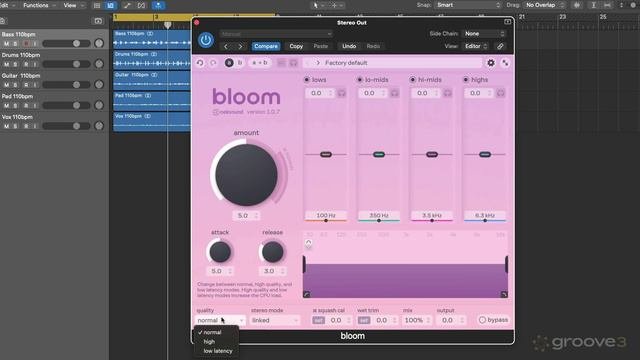Image resolution: width=640 pixels, height=360 pixels.
Task: Click the squash cal set button
Action: click(x=318, y=320)
